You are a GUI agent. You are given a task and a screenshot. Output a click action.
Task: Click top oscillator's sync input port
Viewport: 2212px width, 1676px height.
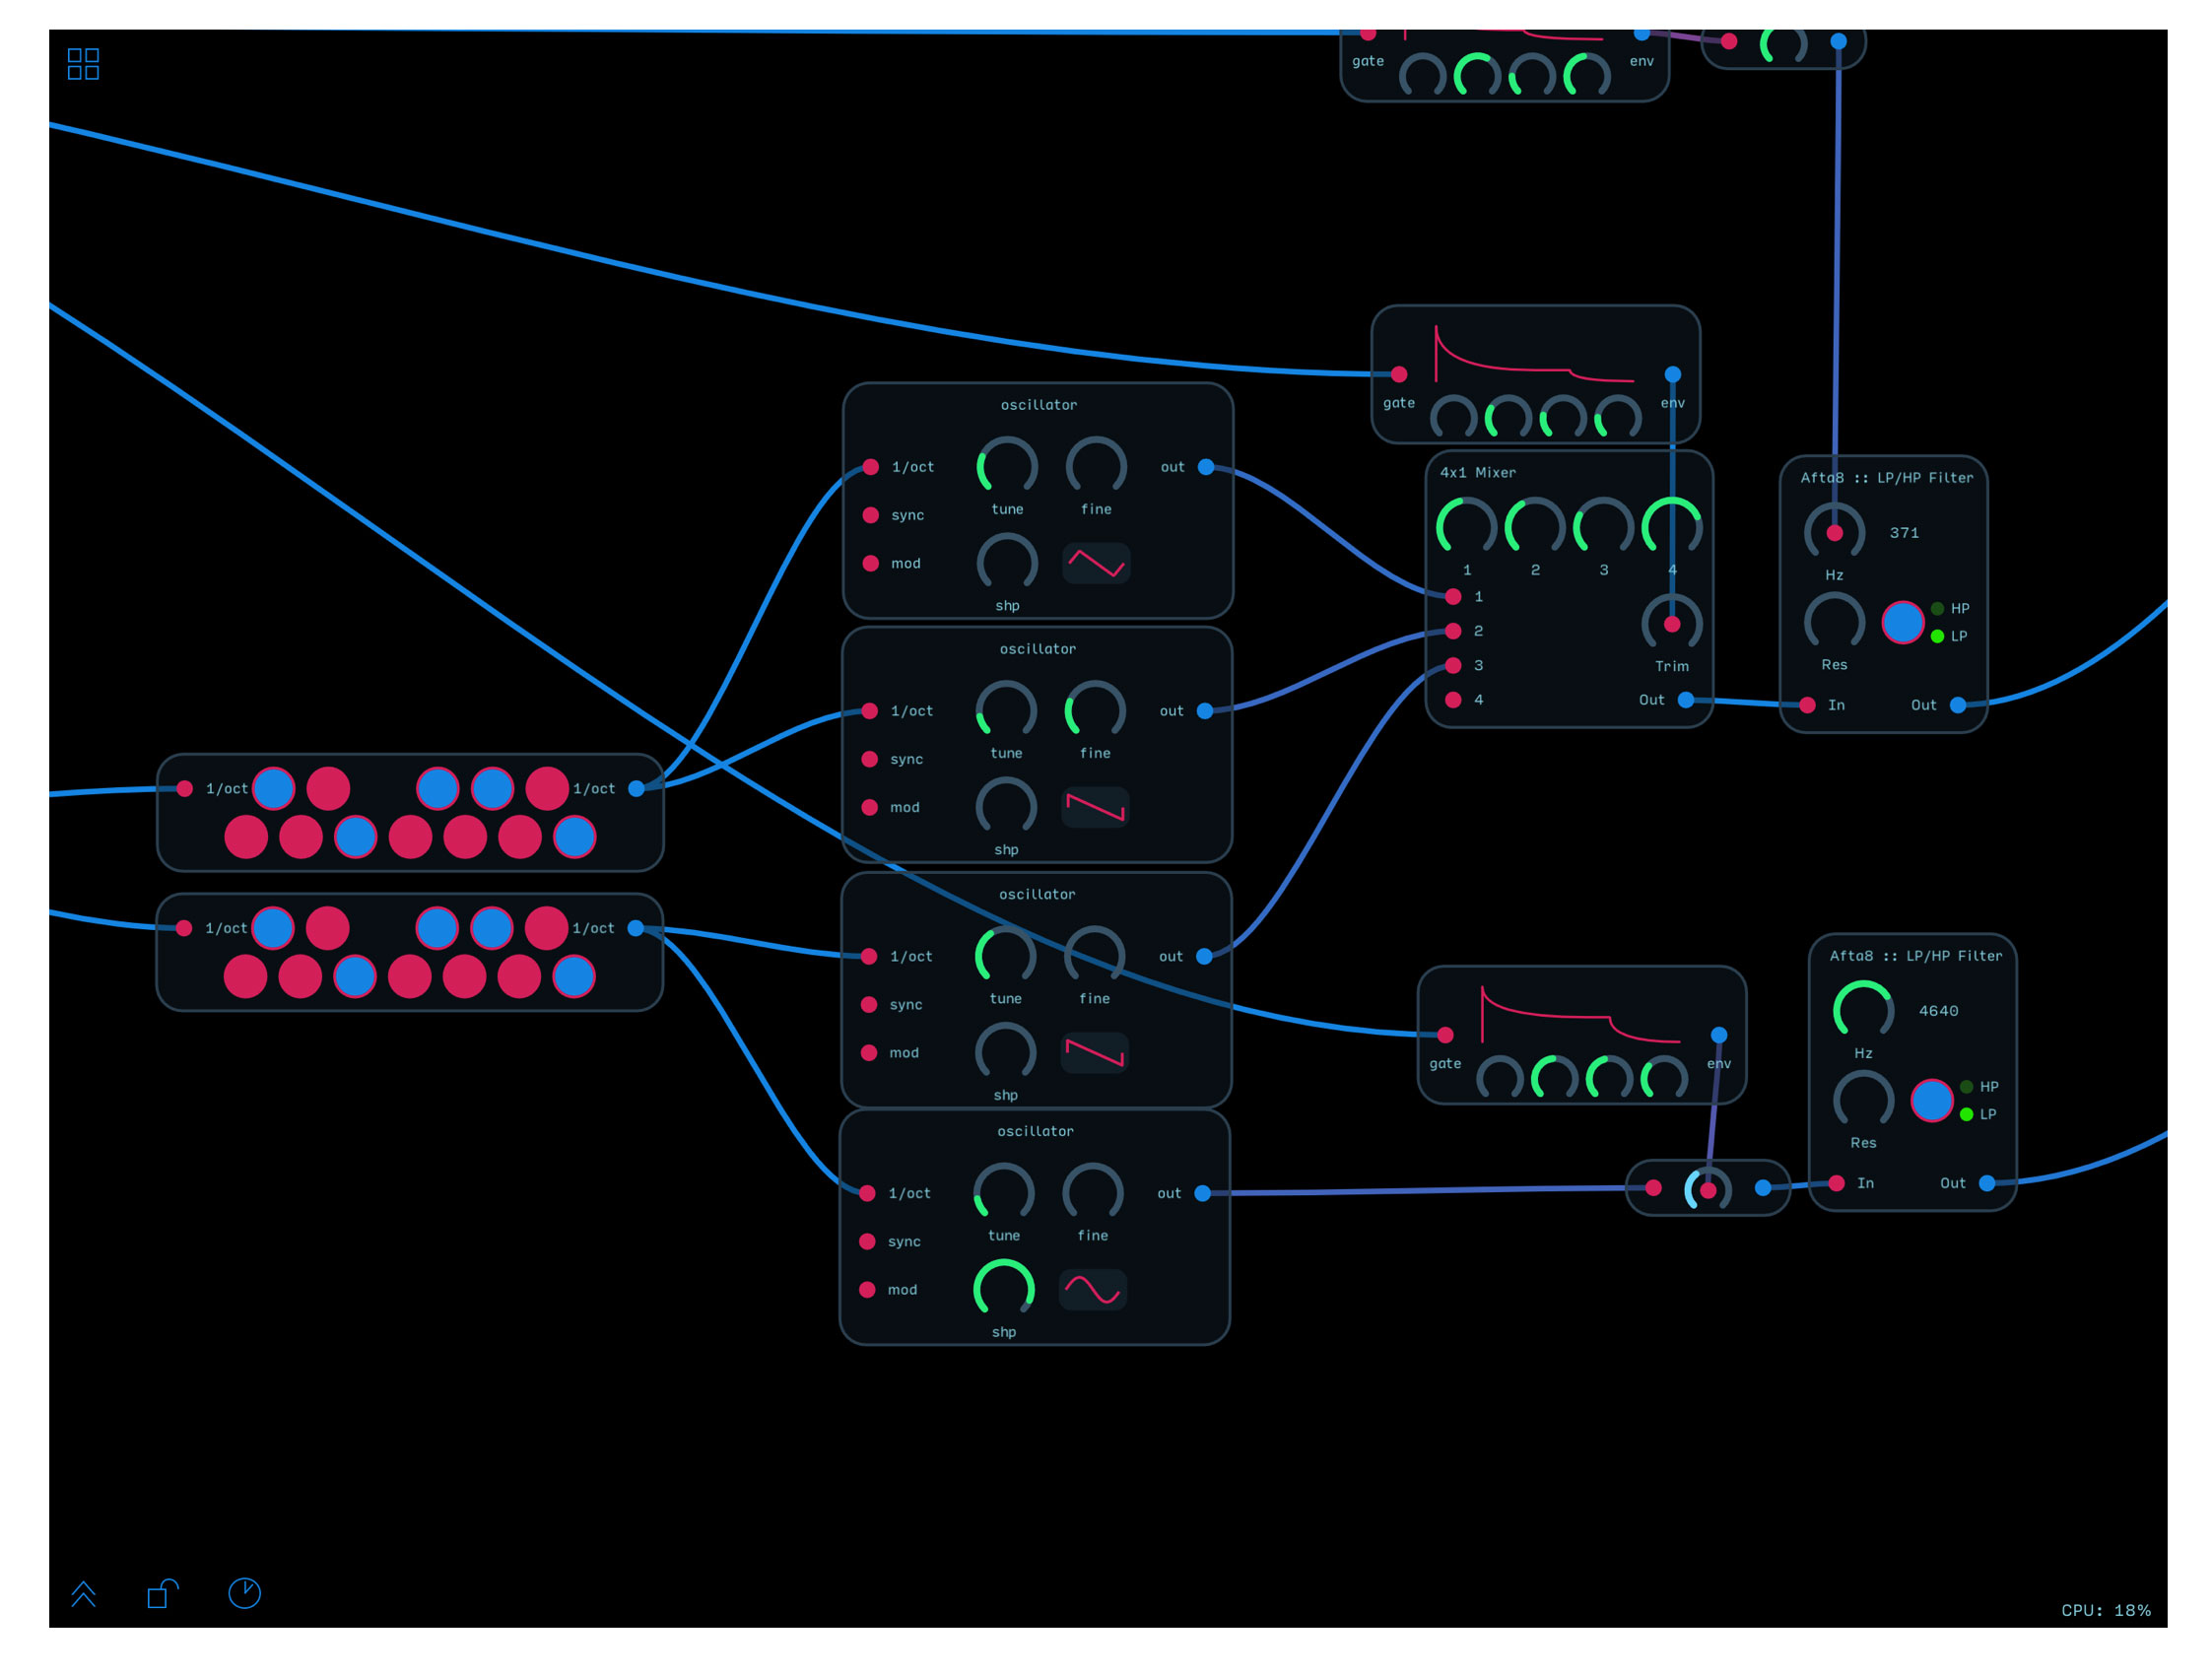coord(871,516)
